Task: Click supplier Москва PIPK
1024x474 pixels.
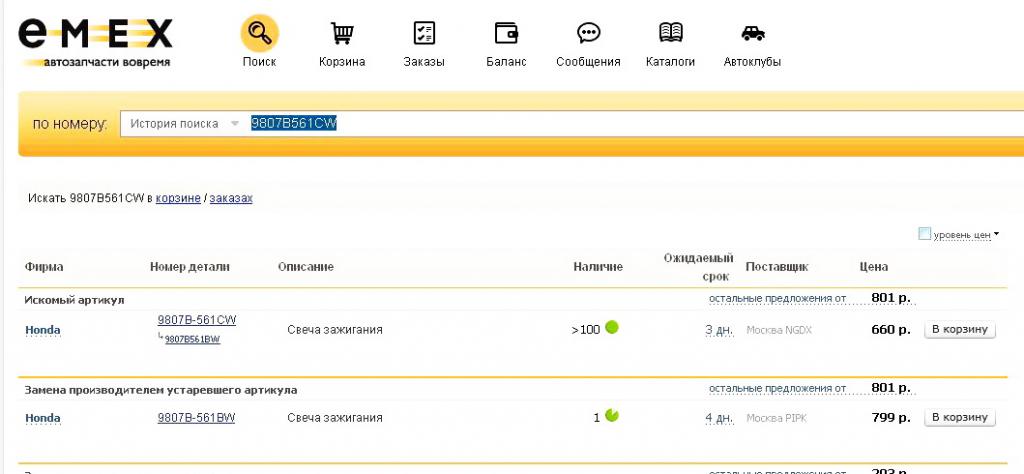Action: pyautogui.click(x=776, y=418)
